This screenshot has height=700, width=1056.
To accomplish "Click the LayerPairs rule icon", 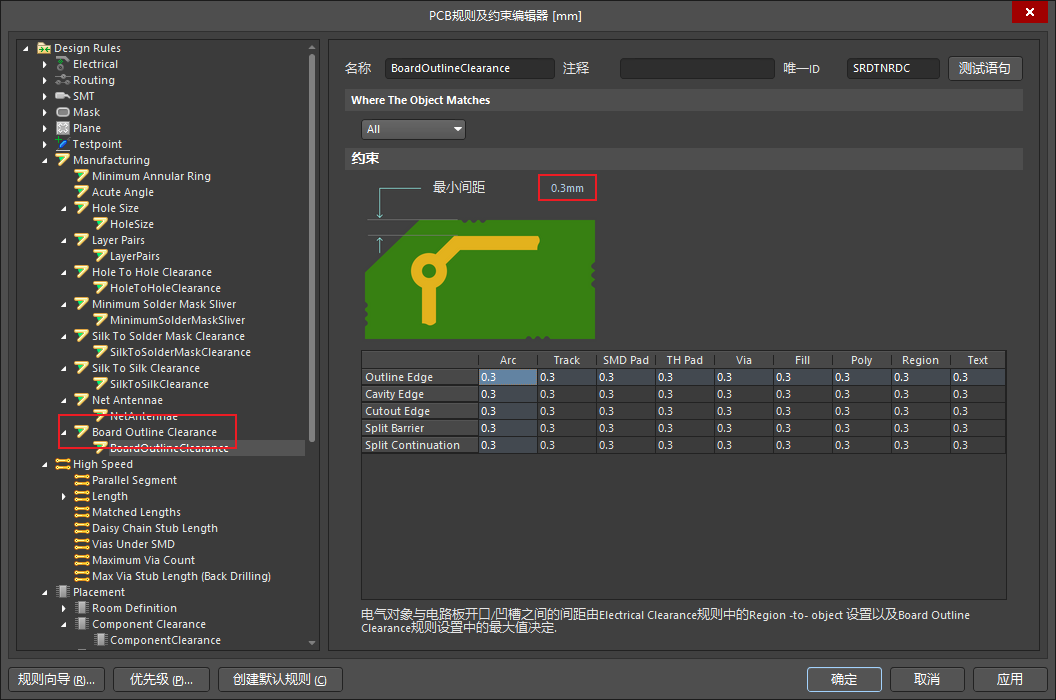I will point(100,256).
